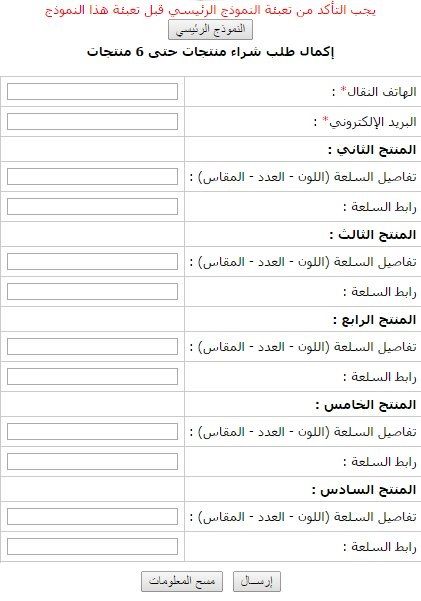Select المنتج الثالث item details field

tap(92, 262)
